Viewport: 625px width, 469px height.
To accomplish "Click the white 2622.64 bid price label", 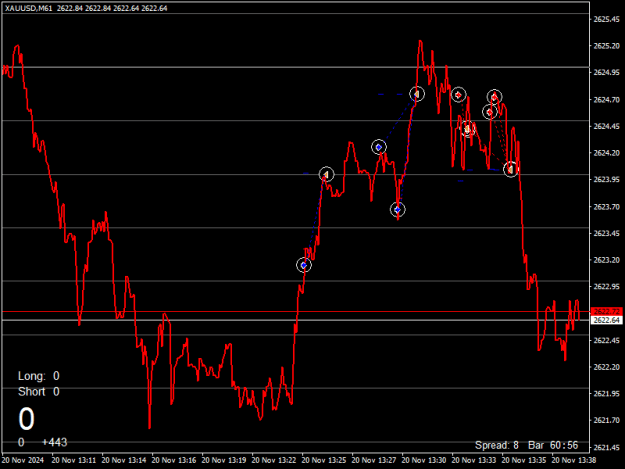I will 606,320.
